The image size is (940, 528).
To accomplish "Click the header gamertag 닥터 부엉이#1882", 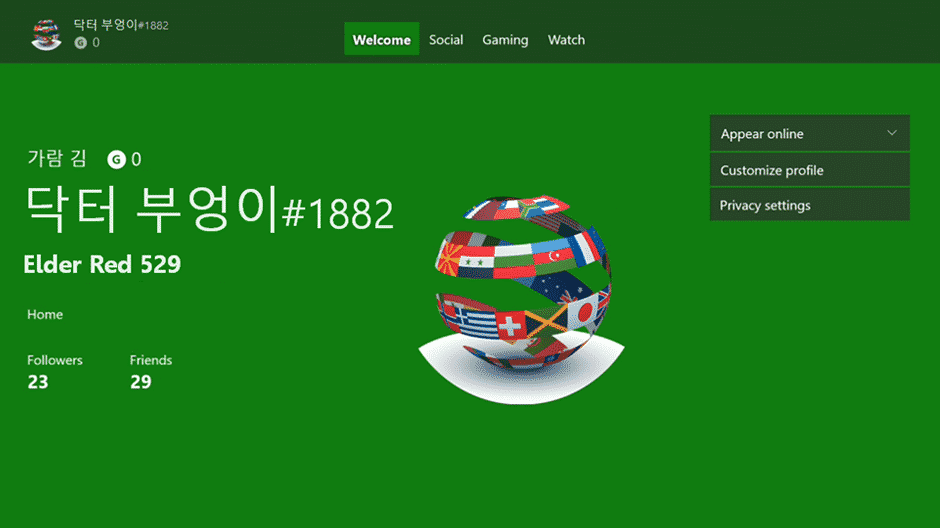I will point(120,25).
